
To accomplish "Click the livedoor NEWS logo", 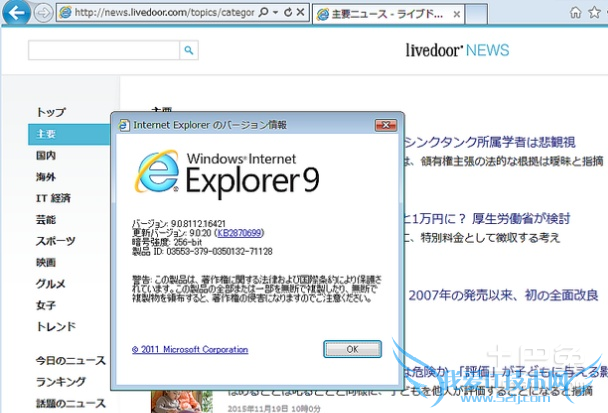I will [x=457, y=50].
